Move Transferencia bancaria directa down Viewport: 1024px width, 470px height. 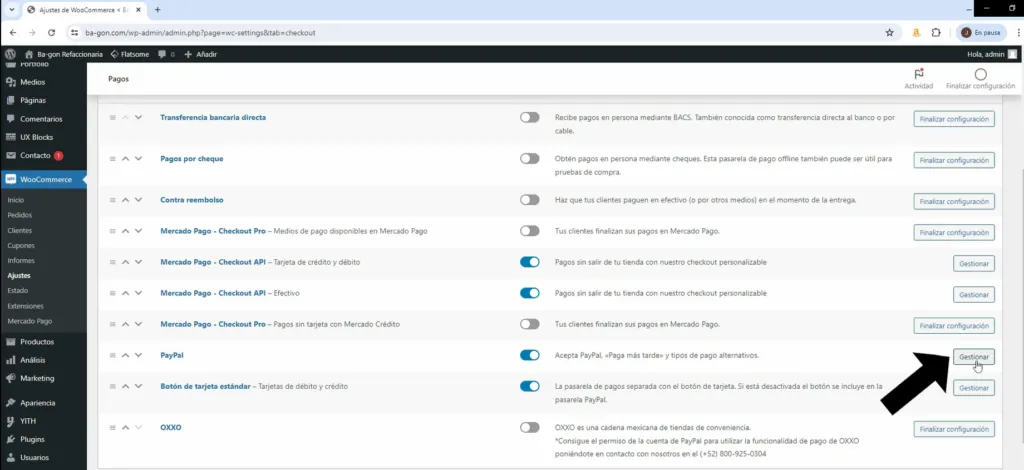point(138,118)
